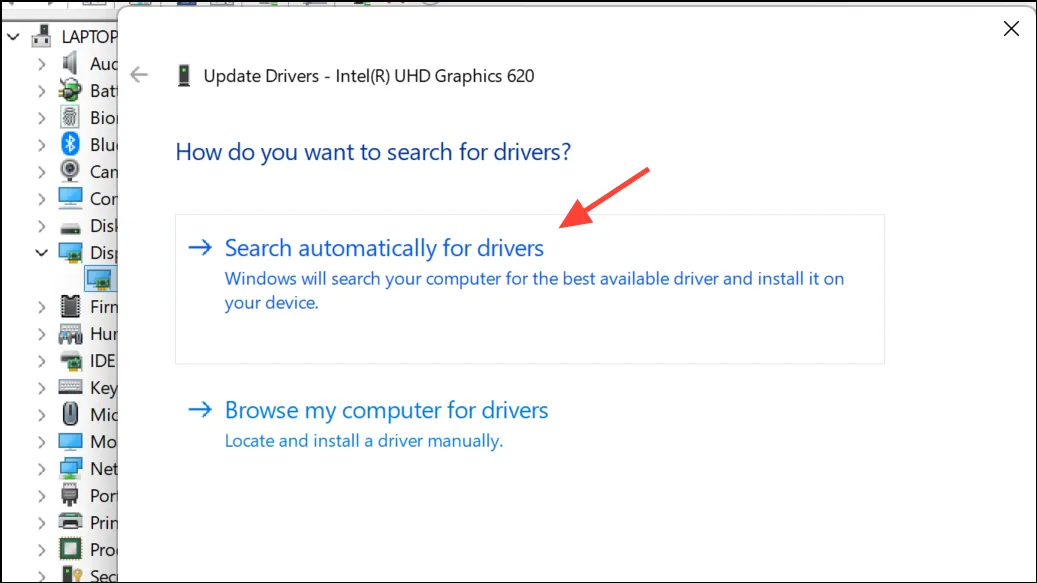
Task: Select the "LAPTOP" root label text
Action: click(x=89, y=37)
